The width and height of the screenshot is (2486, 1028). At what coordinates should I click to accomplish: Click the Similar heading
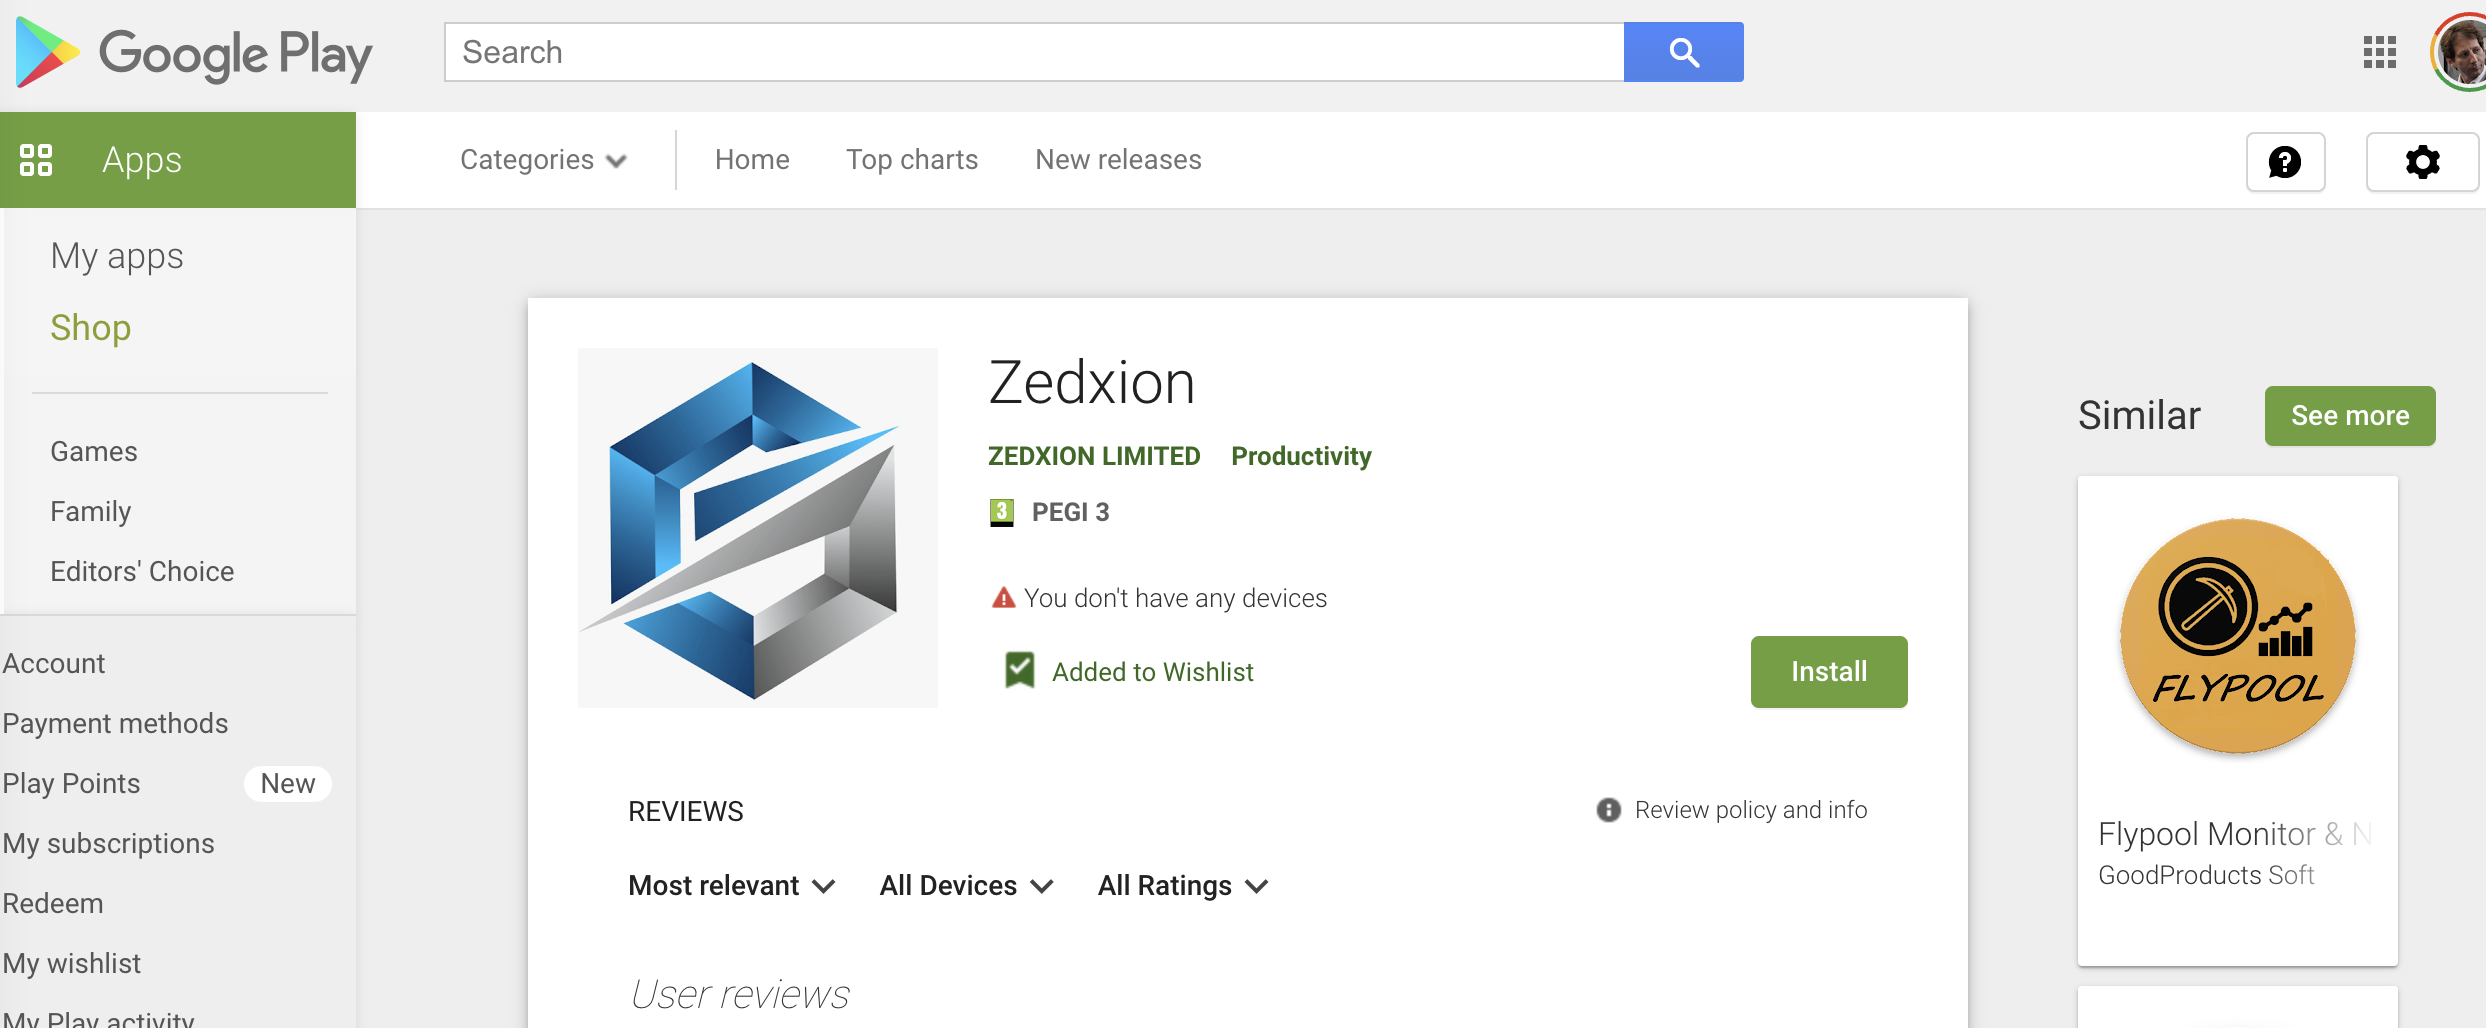(x=2139, y=416)
